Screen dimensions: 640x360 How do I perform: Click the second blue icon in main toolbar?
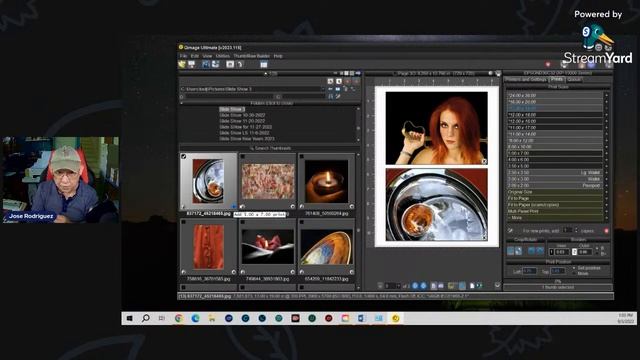216,64
